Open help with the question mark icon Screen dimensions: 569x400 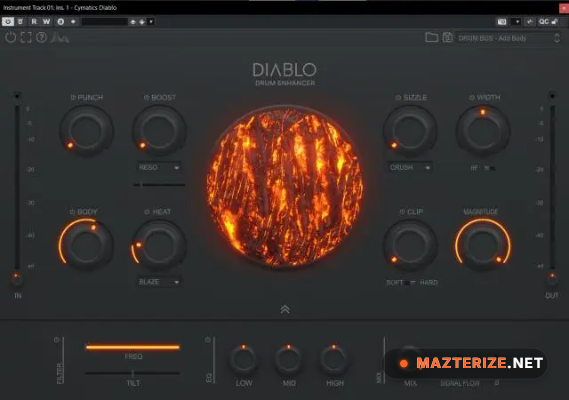(x=42, y=37)
